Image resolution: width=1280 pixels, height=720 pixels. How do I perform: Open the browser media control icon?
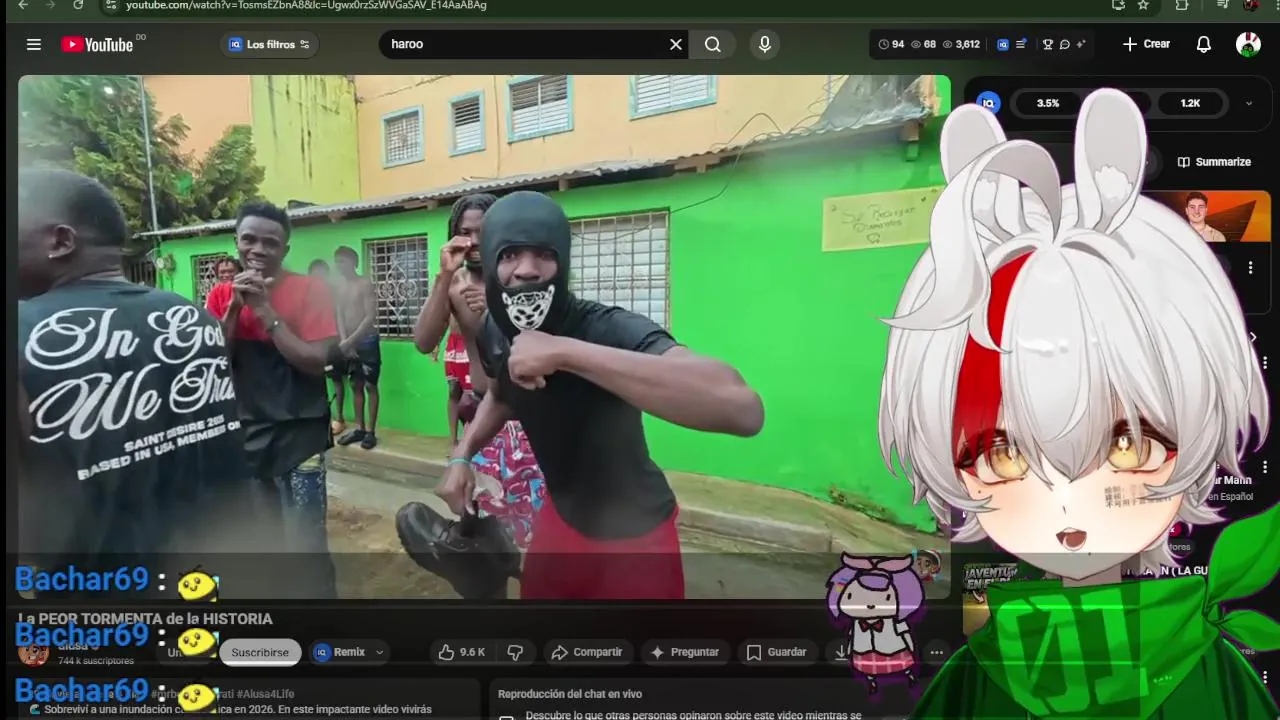point(1222,5)
